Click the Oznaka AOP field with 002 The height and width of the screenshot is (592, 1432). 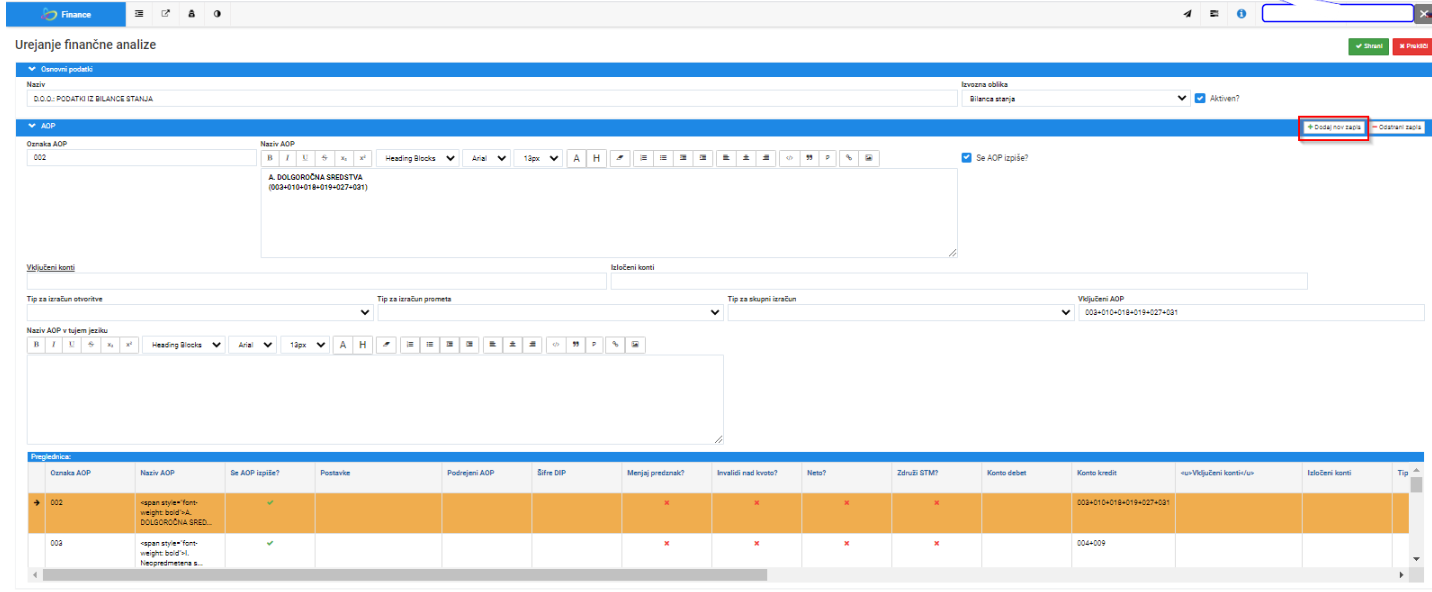[x=141, y=158]
